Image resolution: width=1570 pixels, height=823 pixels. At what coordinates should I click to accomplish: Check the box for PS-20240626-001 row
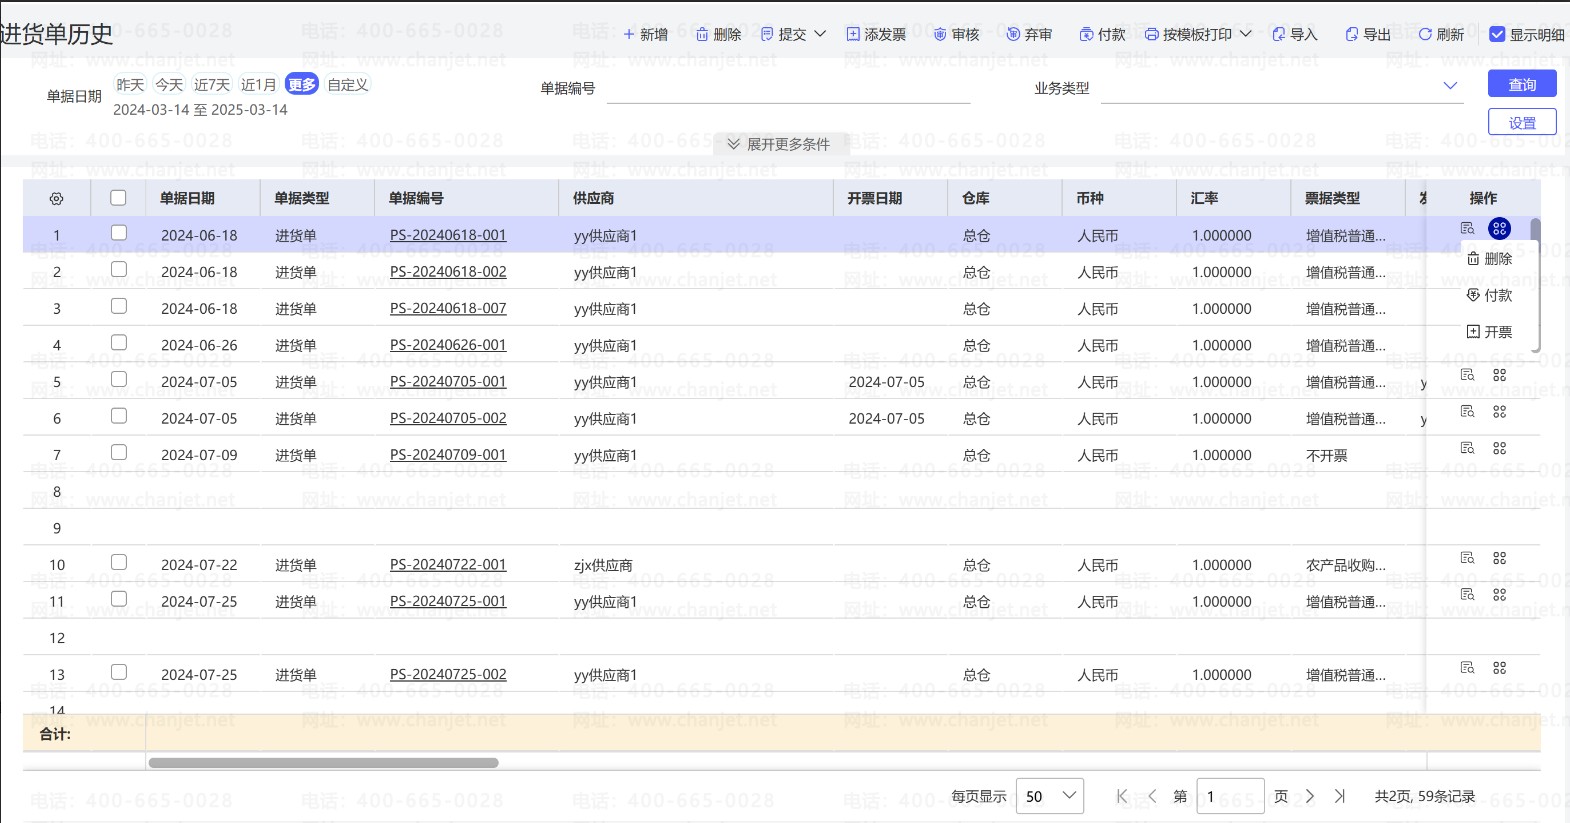pos(119,342)
